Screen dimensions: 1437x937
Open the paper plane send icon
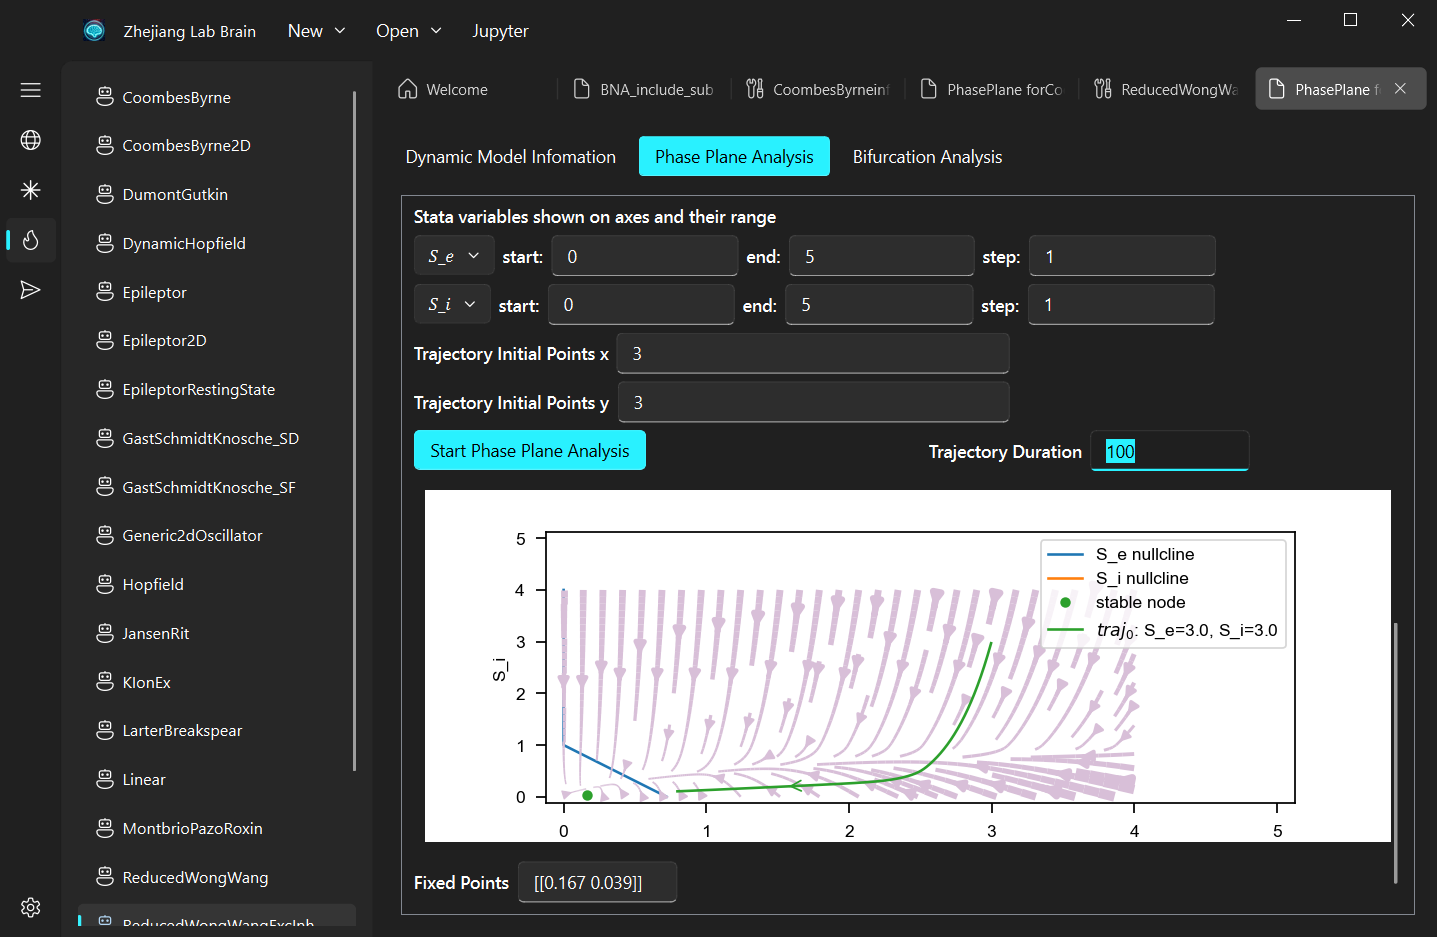coord(31,290)
